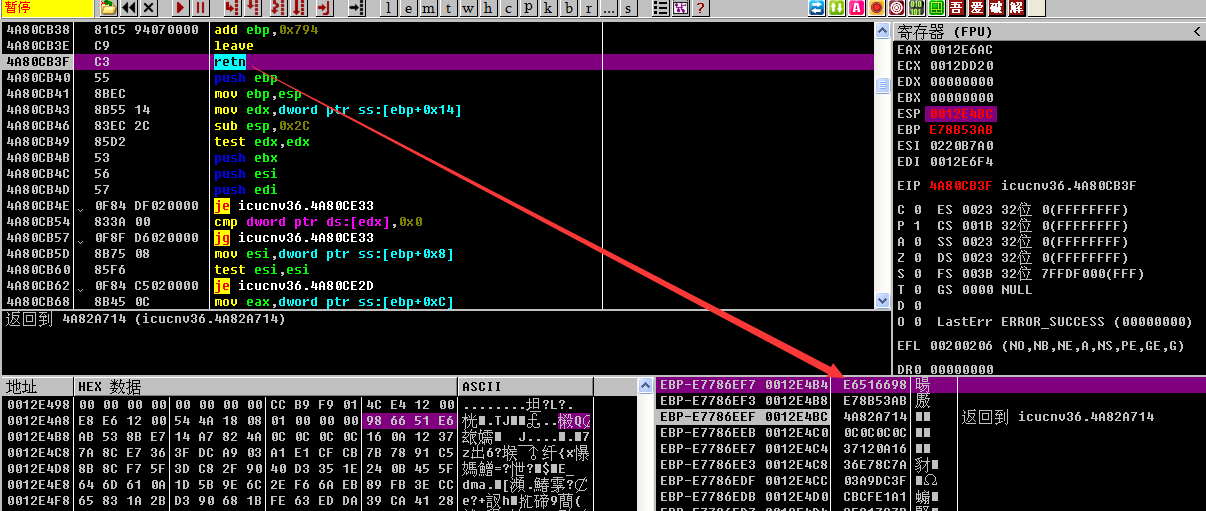This screenshot has height=511, width=1206.
Task: Click the left arrow on registers header
Action: (x=1197, y=32)
